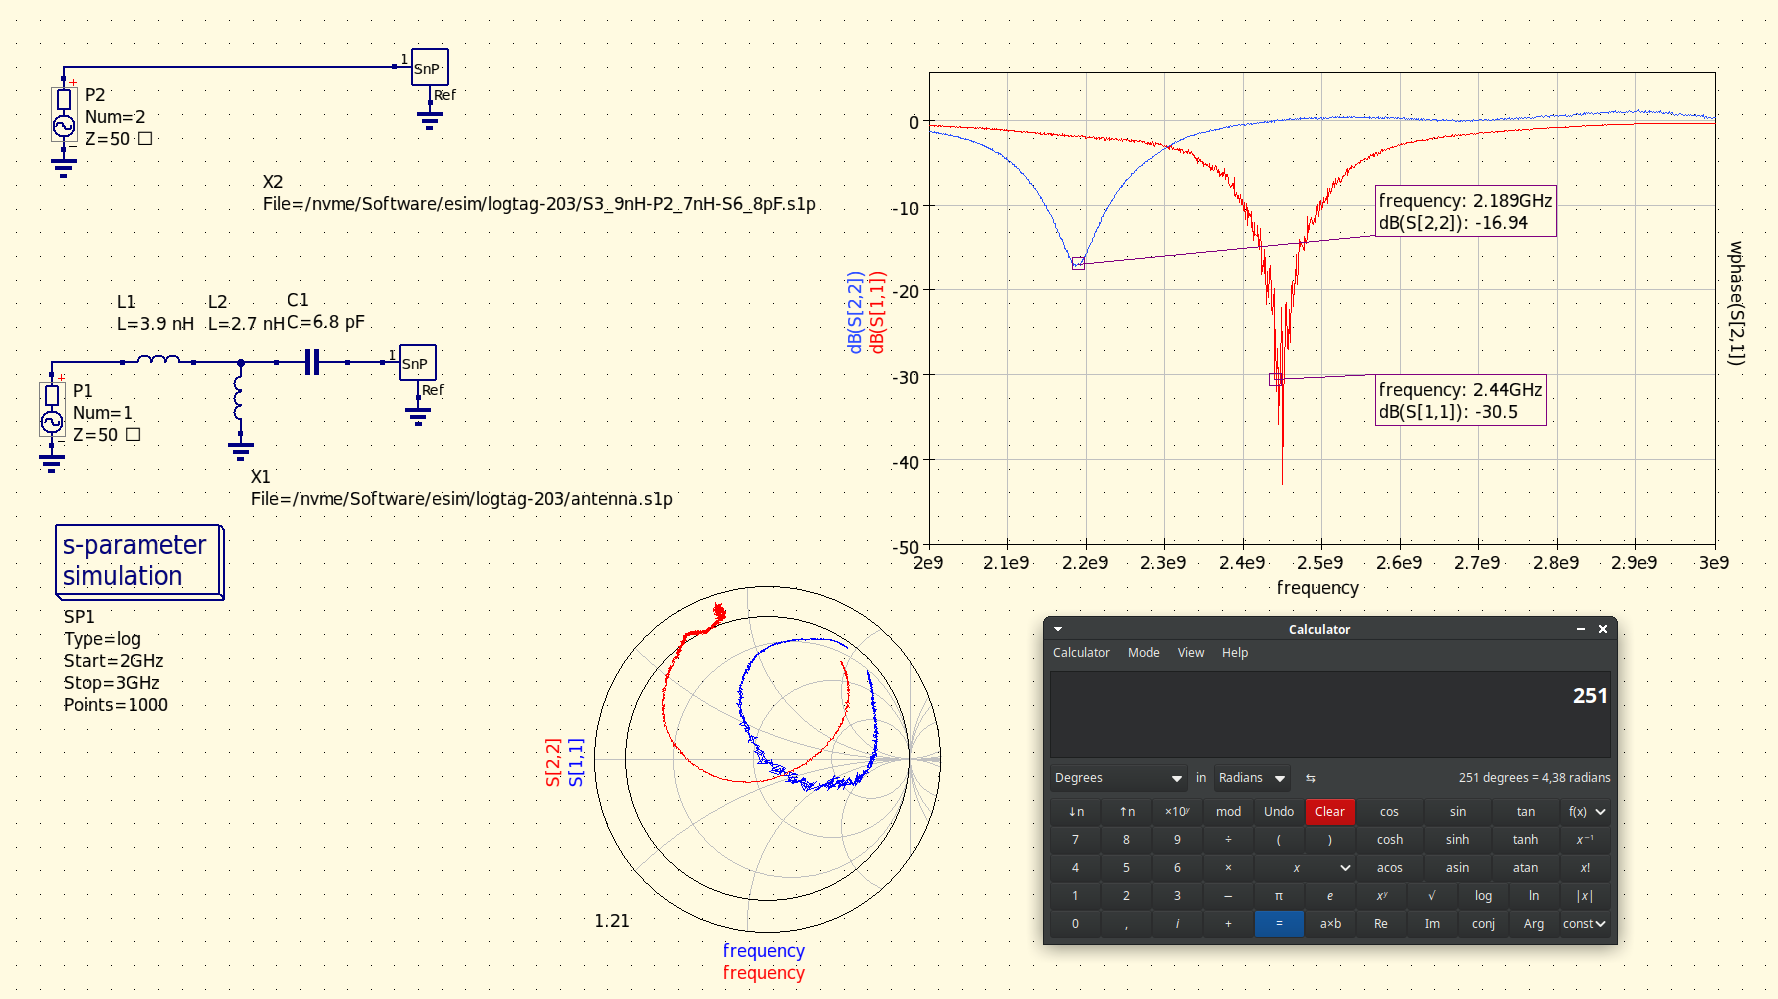Viewport: 1778px width, 999px height.
Task: Open the Degrees source unit dropdown
Action: click(x=1118, y=778)
